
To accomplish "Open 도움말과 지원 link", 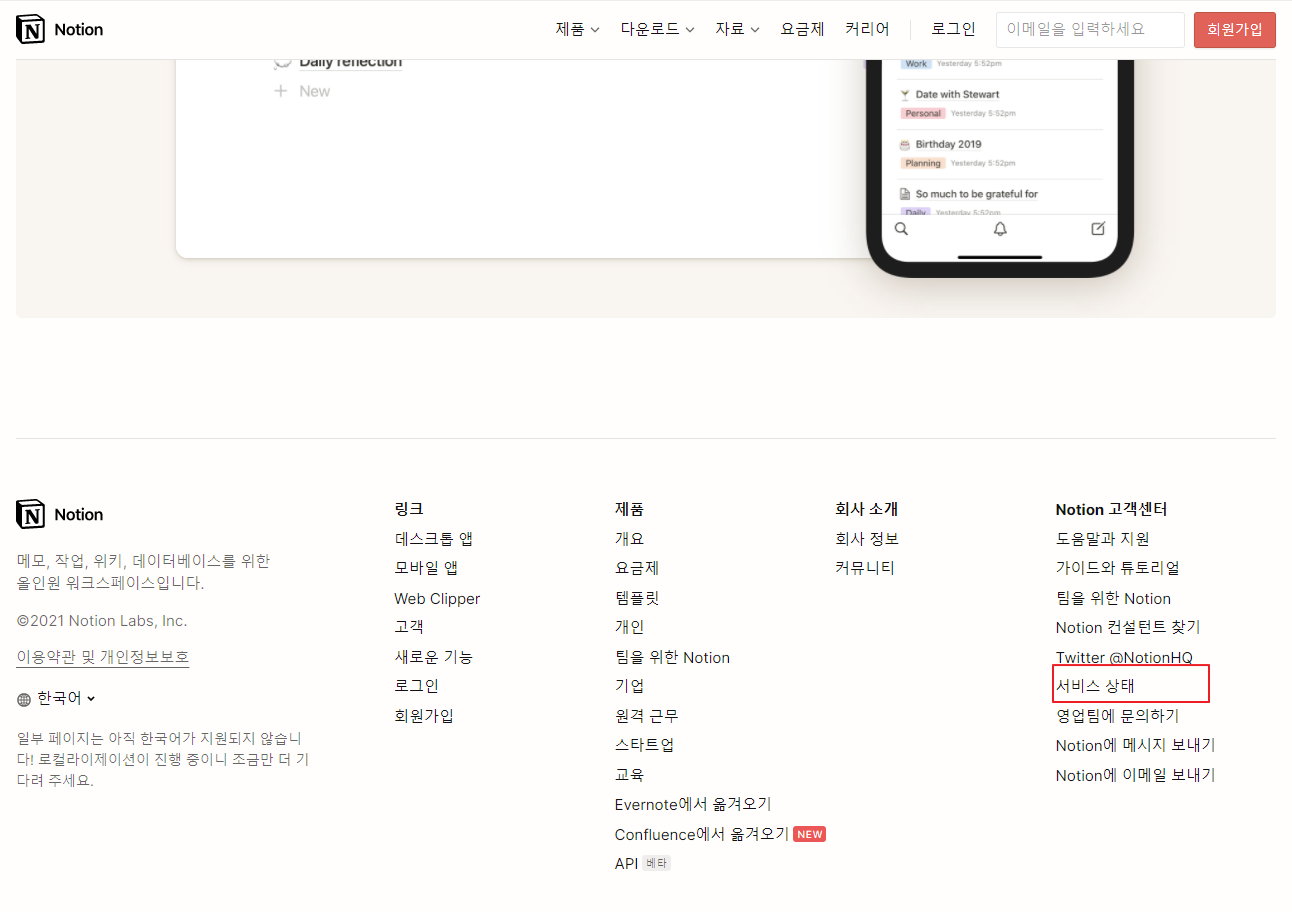I will pyautogui.click(x=1102, y=539).
